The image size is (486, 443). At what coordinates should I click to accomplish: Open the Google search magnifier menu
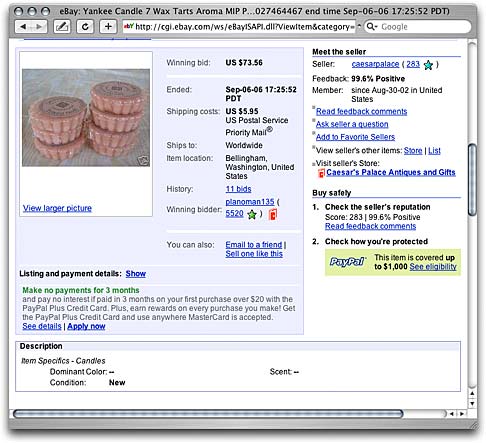point(372,26)
